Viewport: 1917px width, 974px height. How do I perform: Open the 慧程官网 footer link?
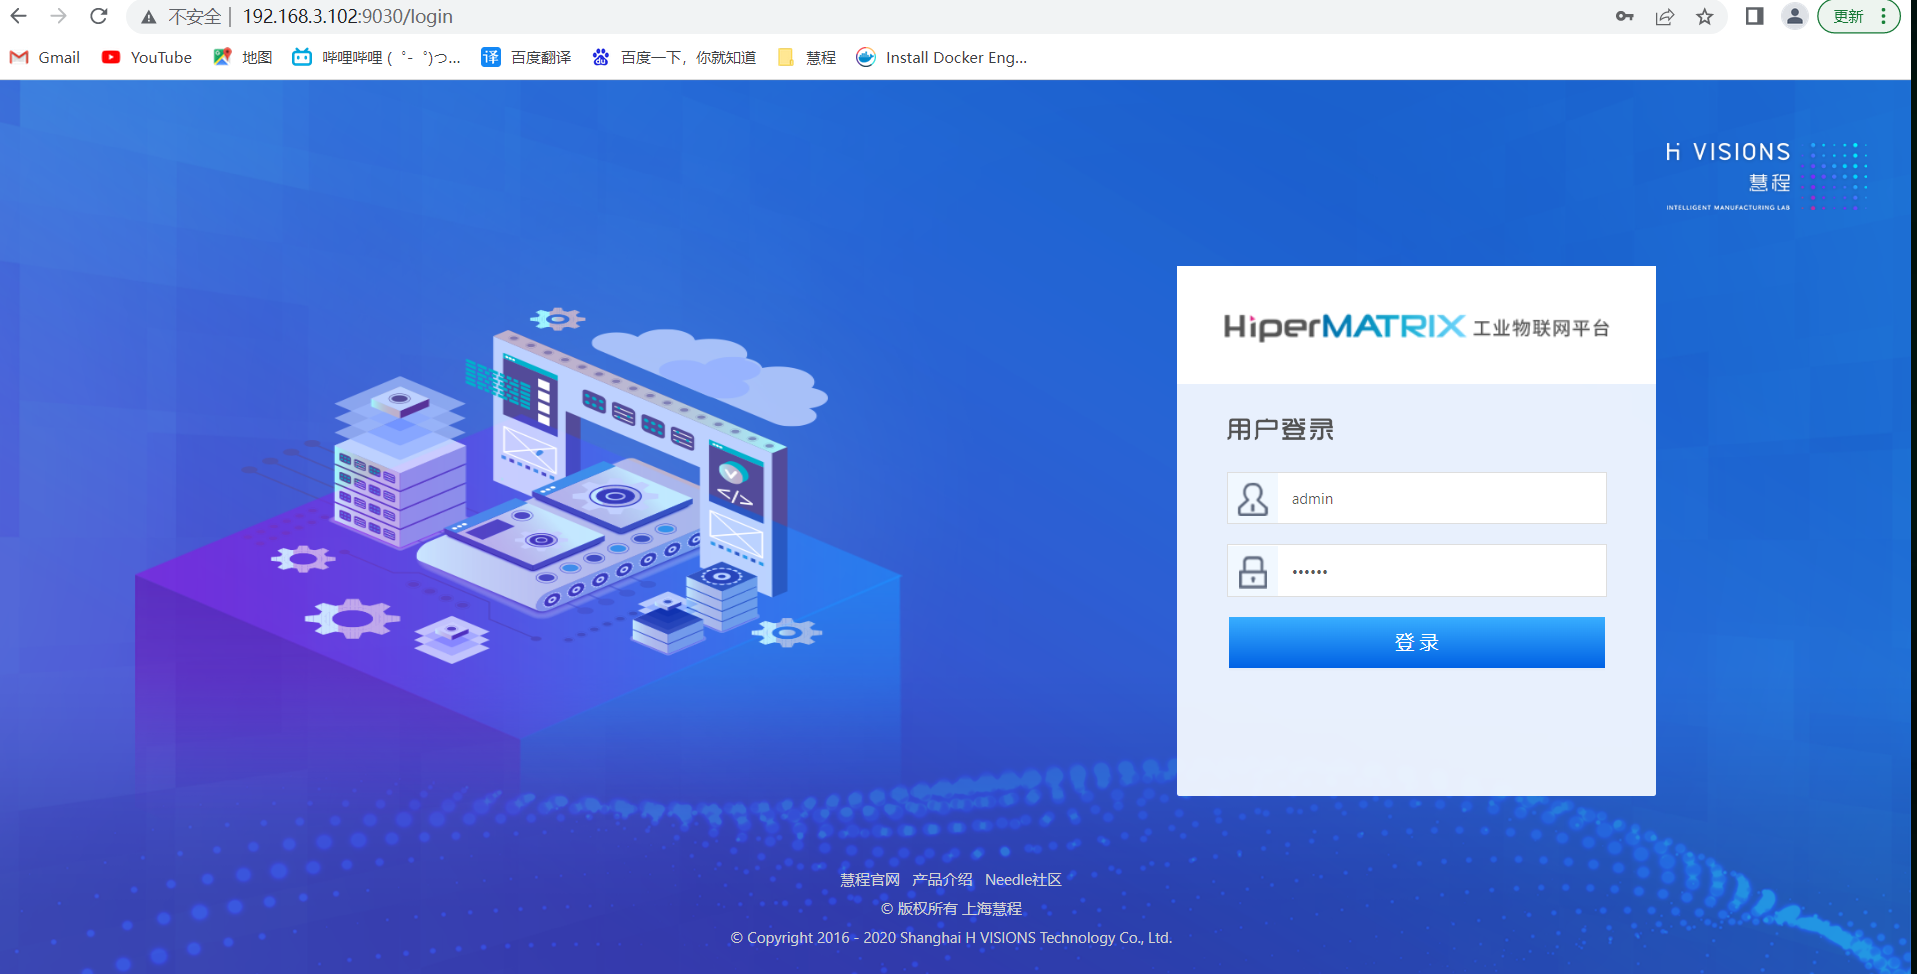click(x=870, y=880)
